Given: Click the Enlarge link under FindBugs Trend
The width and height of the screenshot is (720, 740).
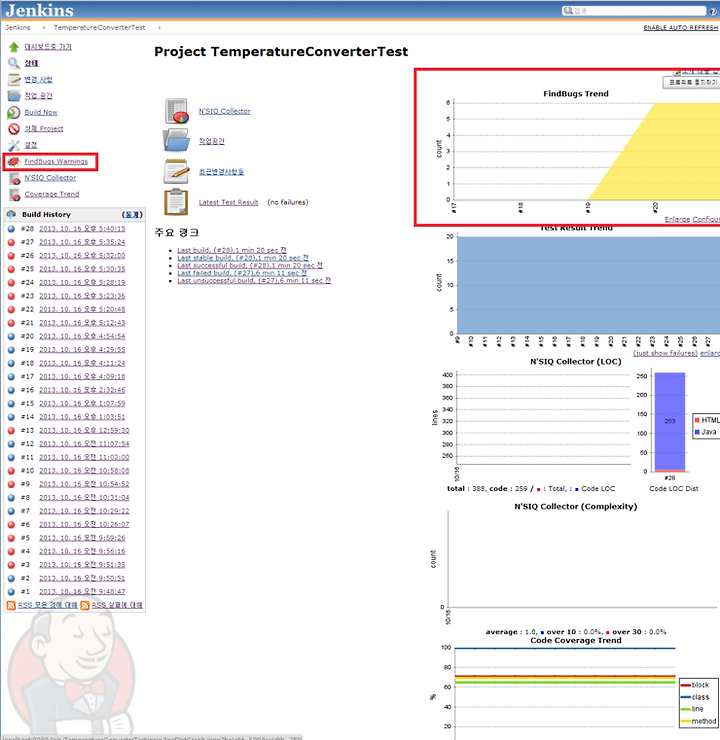Looking at the screenshot, I should point(678,219).
